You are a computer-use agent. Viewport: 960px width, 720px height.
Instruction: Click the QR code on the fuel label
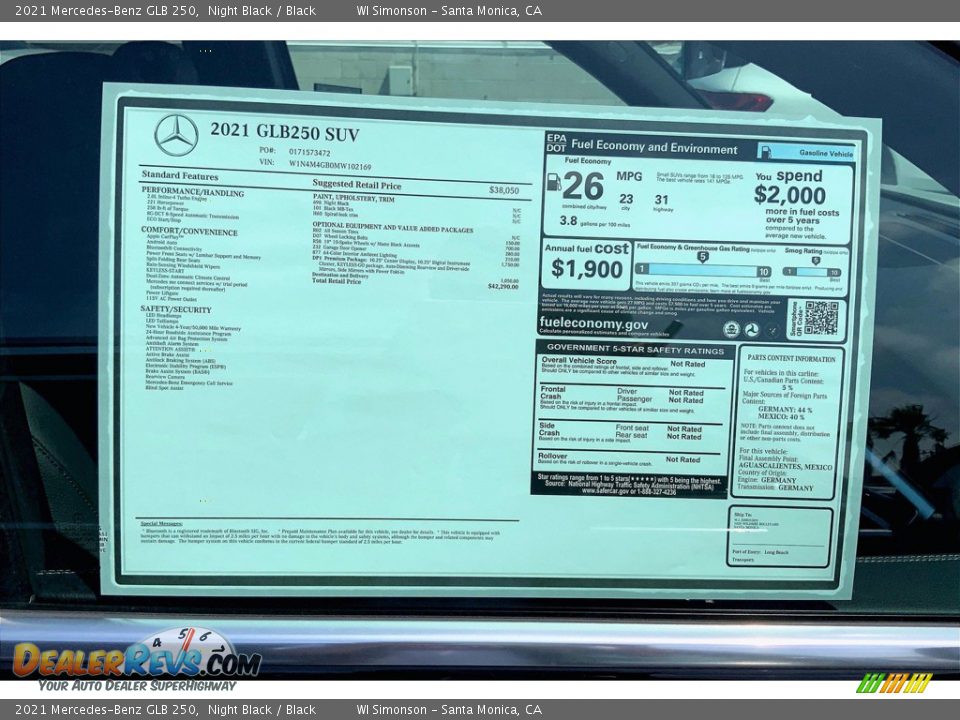821,318
